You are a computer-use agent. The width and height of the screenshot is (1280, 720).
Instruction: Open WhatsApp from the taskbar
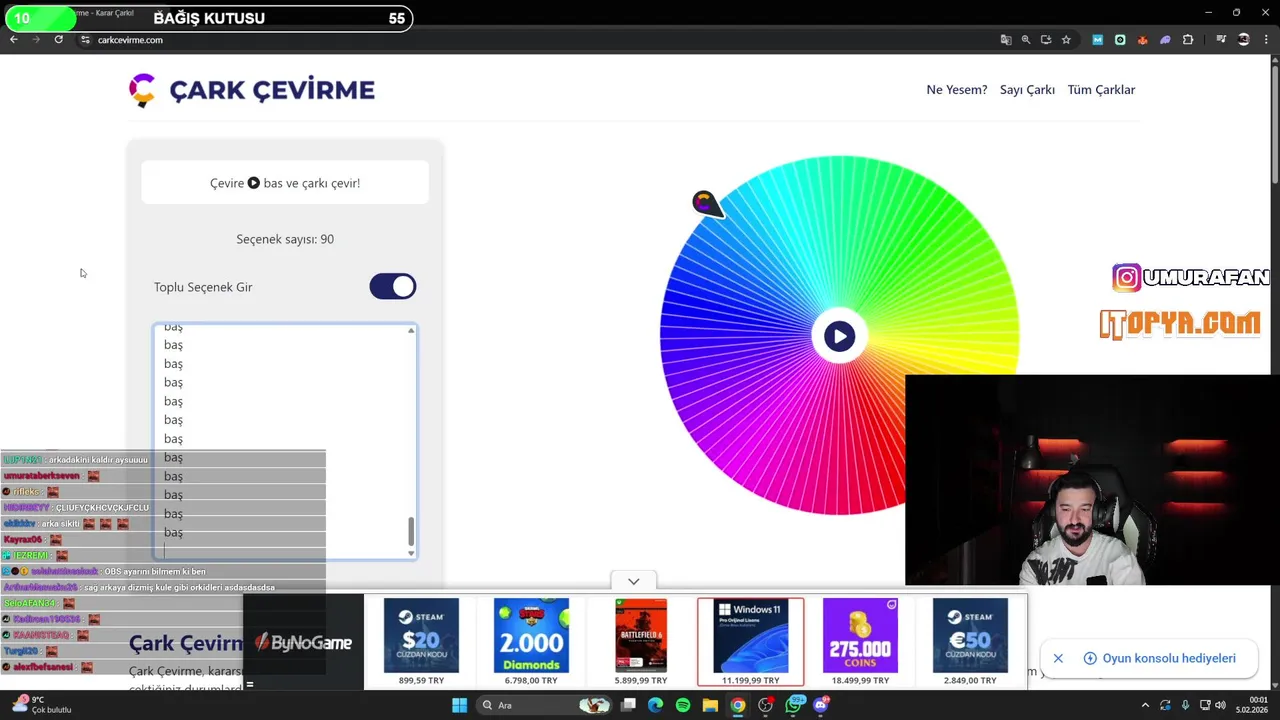(794, 705)
